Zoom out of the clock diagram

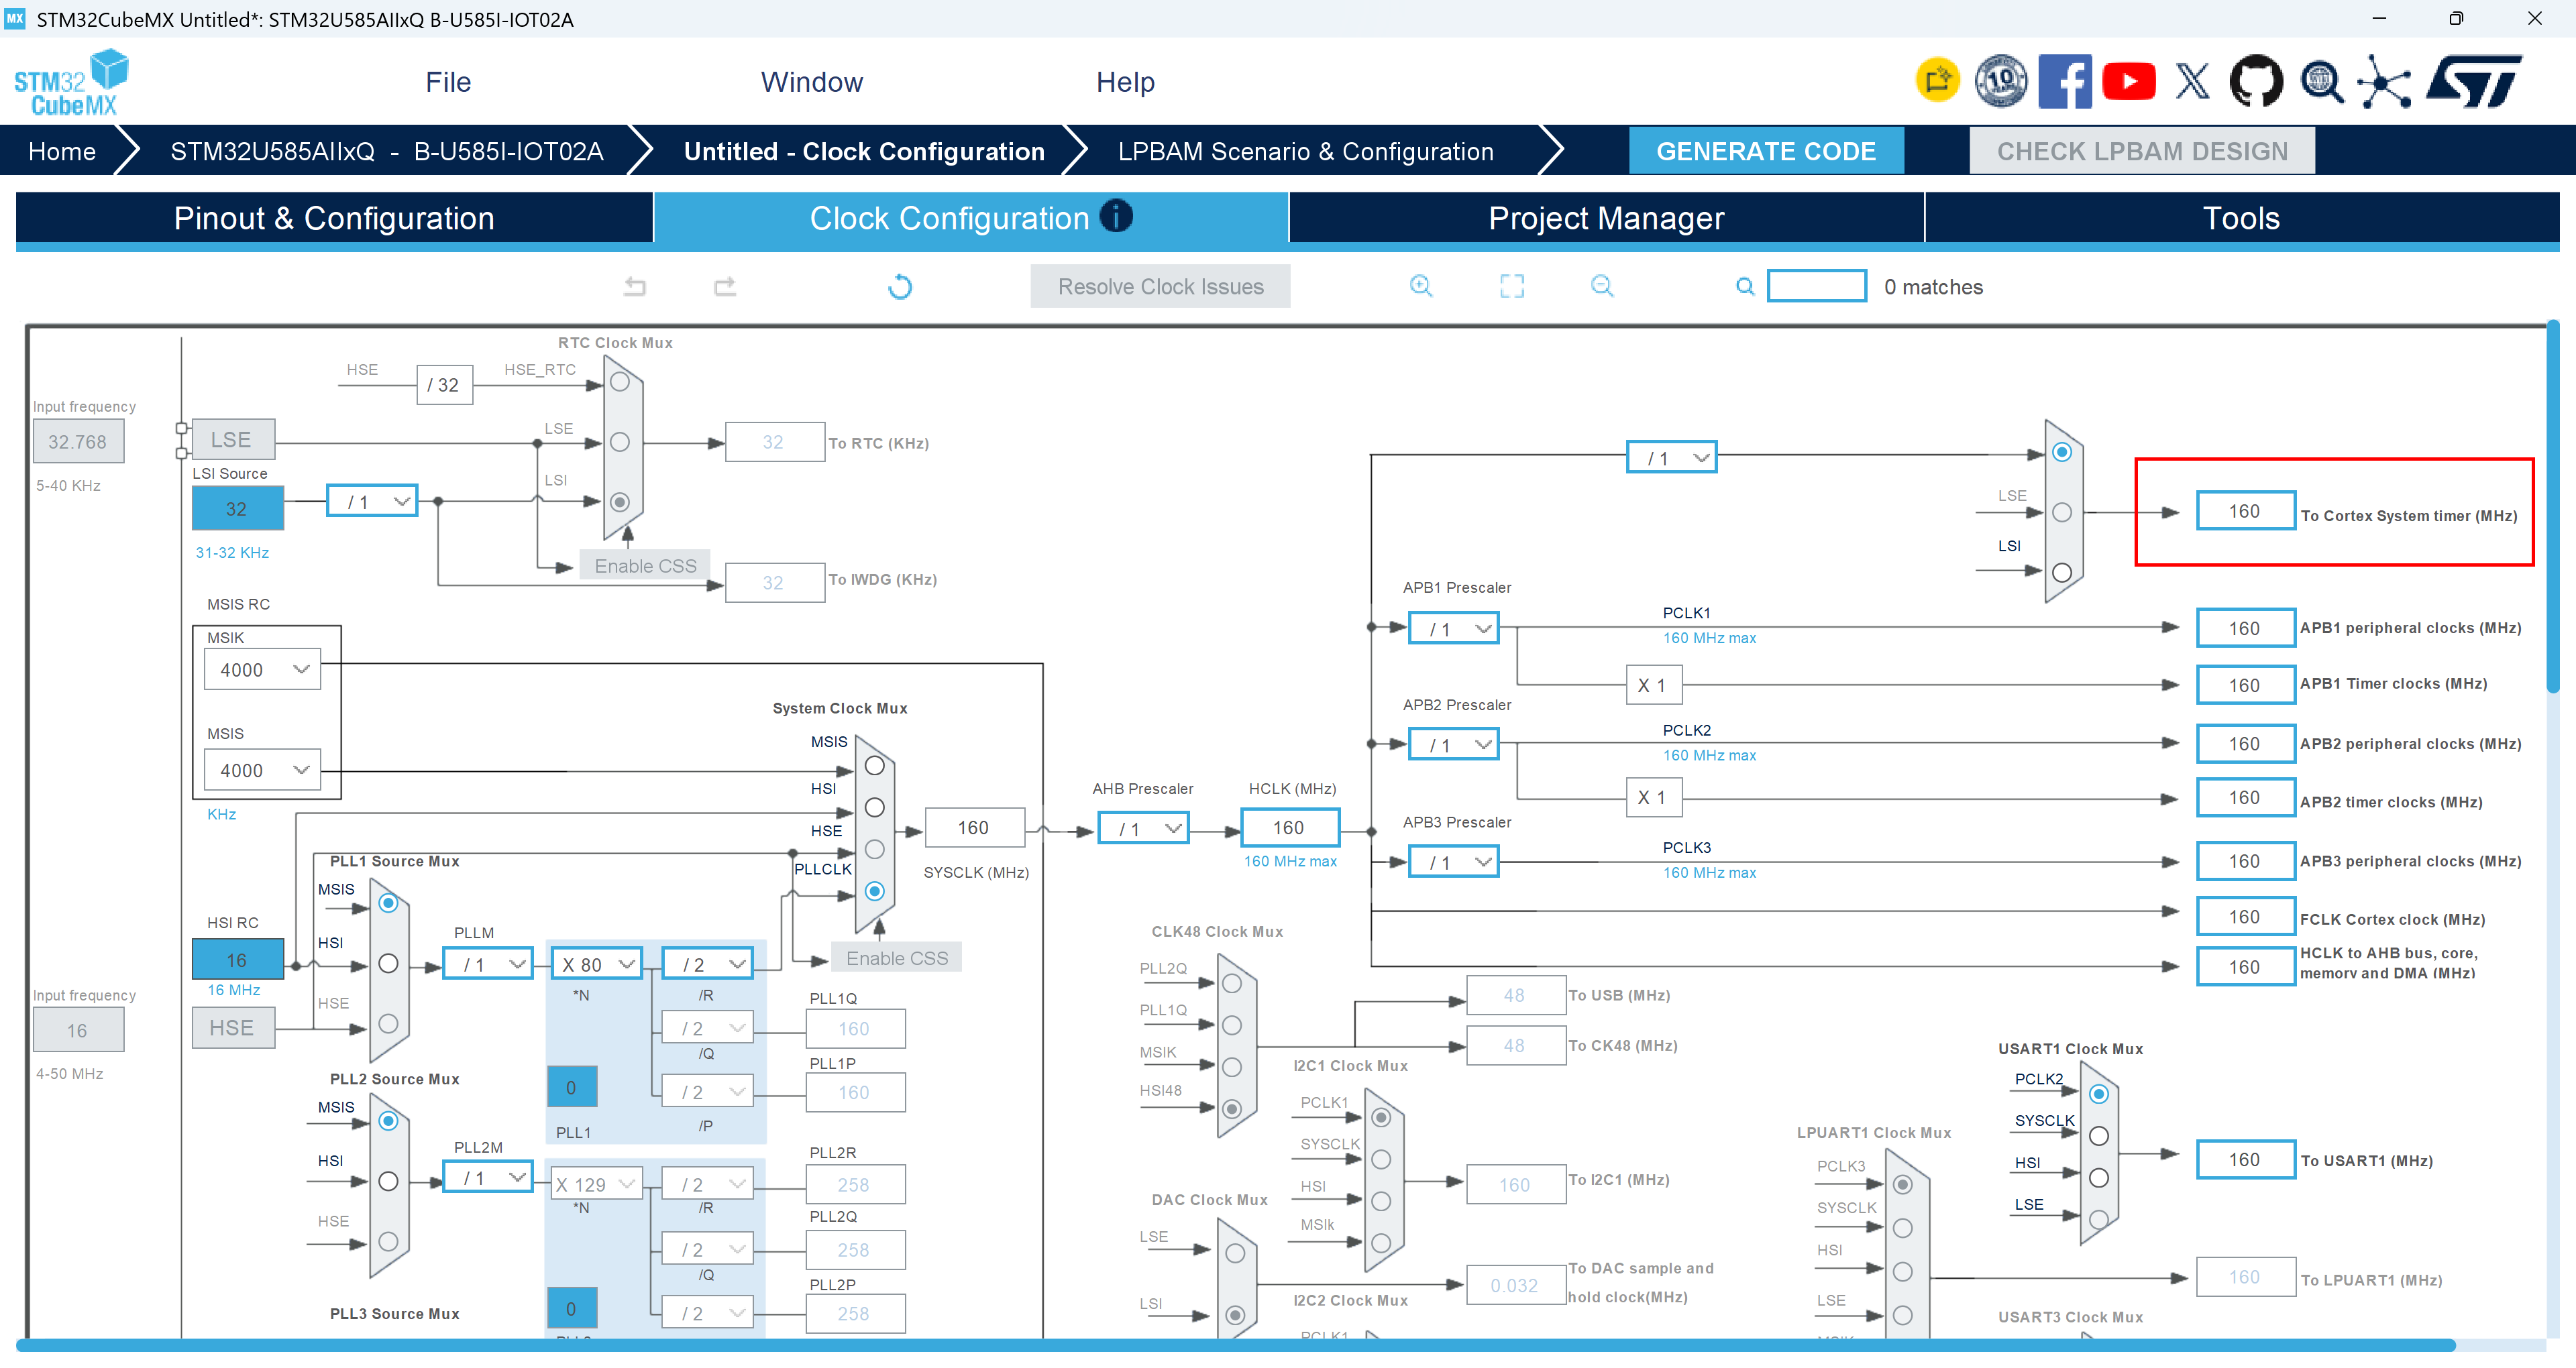[x=1602, y=287]
